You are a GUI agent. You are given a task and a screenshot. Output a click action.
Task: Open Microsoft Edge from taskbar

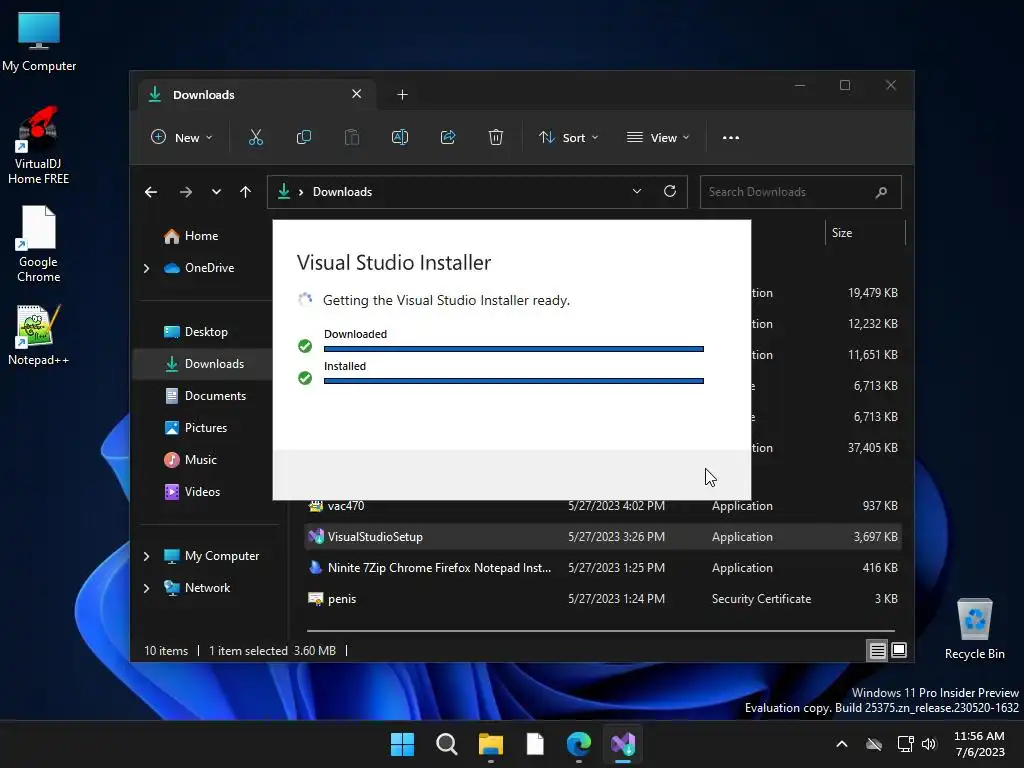579,744
